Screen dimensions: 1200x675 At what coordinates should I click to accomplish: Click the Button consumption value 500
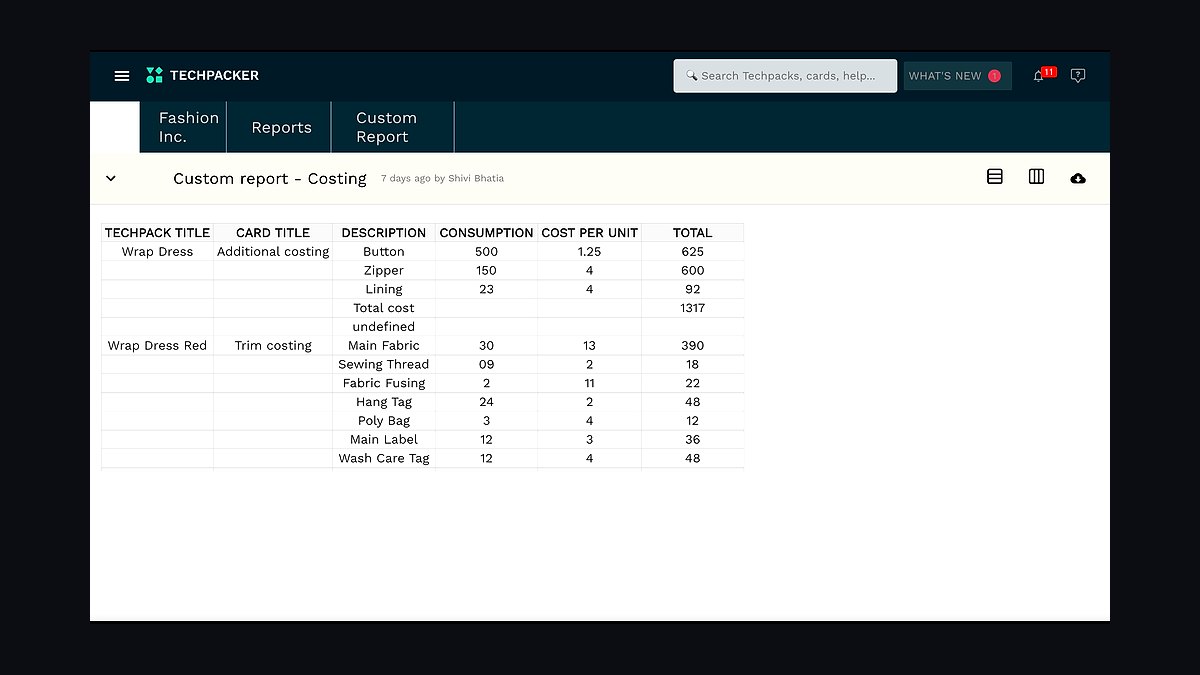click(x=486, y=252)
